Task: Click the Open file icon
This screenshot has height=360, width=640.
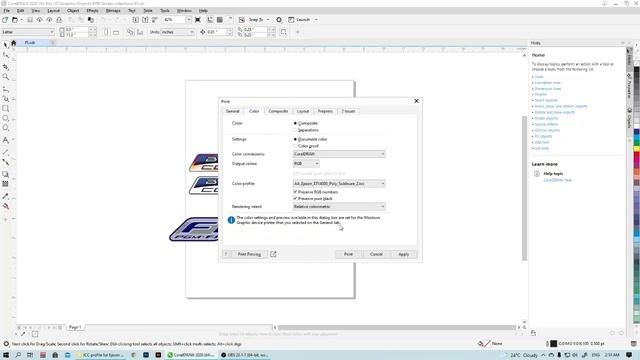Action: tap(15, 20)
